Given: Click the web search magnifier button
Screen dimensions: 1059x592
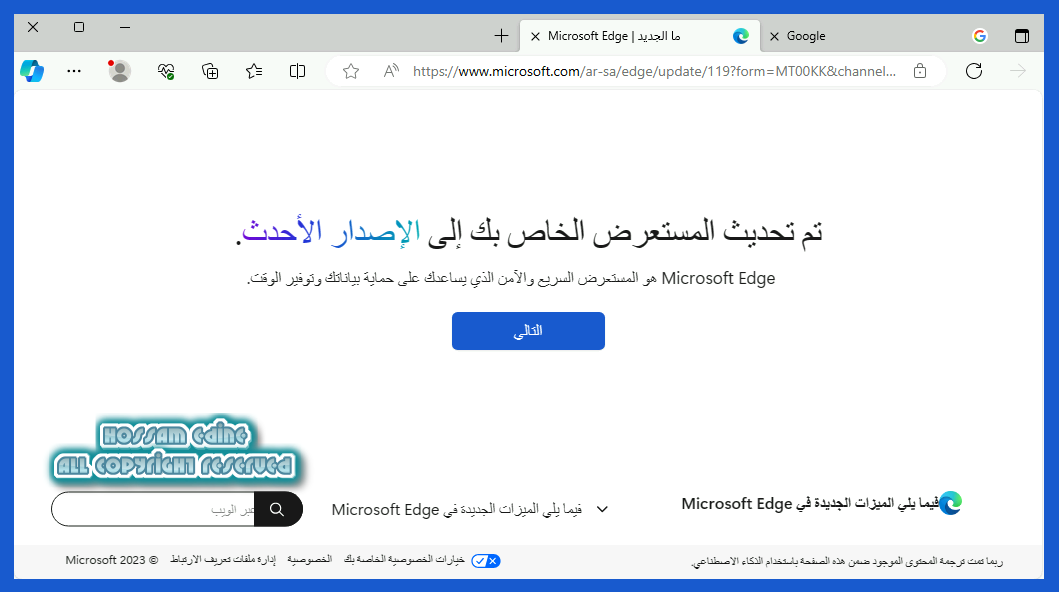Looking at the screenshot, I should pyautogui.click(x=278, y=509).
